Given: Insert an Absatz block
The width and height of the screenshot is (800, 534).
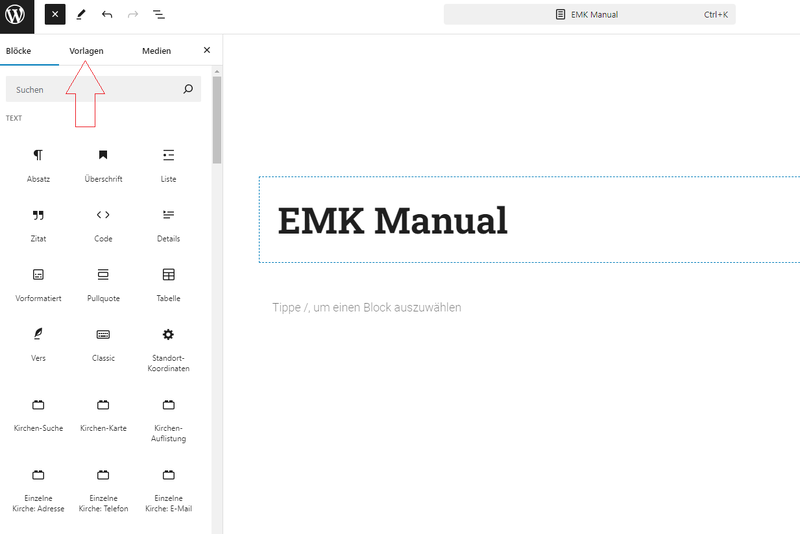Looking at the screenshot, I should tap(38, 165).
